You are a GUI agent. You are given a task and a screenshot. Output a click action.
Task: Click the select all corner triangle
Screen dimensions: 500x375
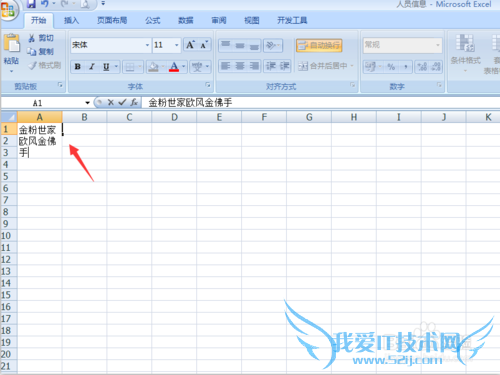point(9,117)
